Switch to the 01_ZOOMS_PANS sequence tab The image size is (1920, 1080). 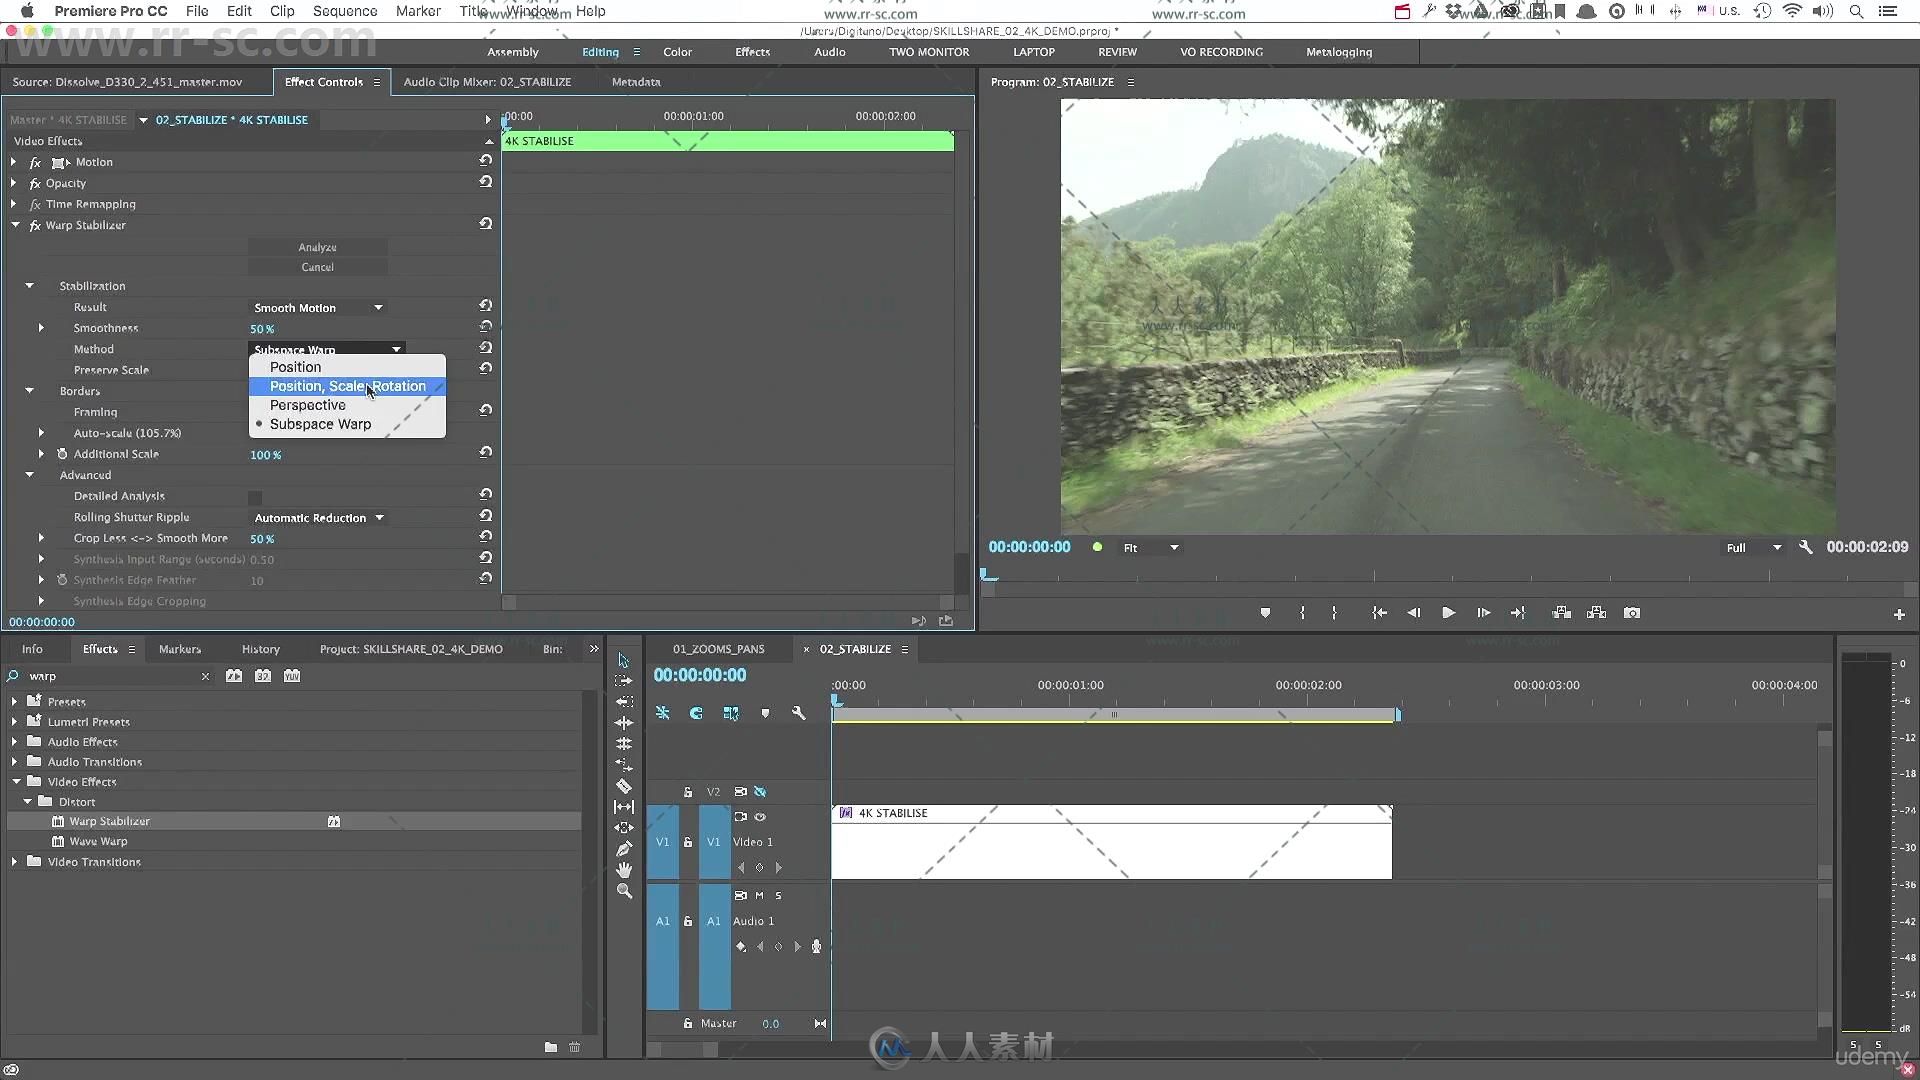(718, 649)
